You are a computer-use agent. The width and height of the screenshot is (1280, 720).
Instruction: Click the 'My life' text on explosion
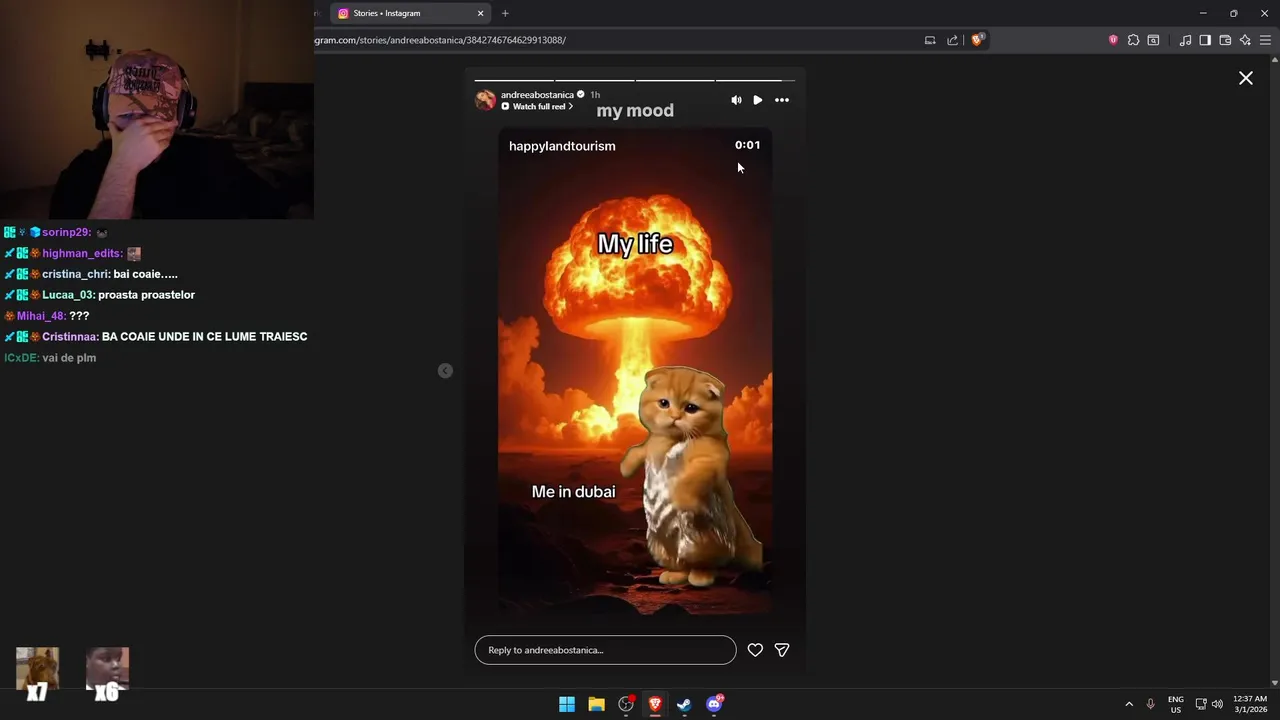(635, 244)
